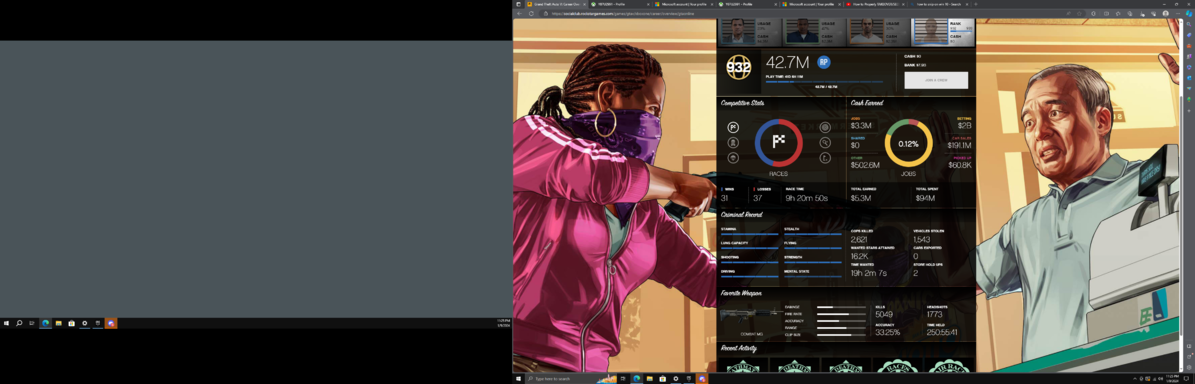Click the '2,621' cops killed value
The height and width of the screenshot is (384, 1195).
(x=859, y=239)
